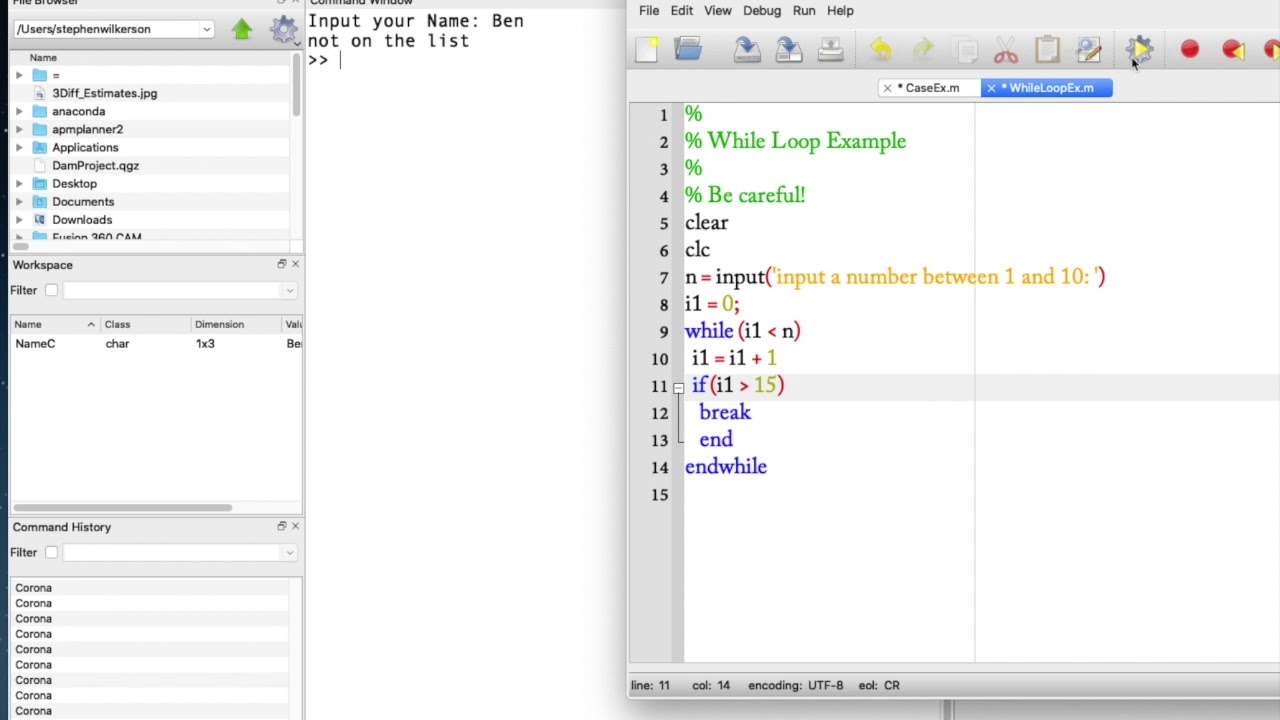Select the DamProject.qgz file
Screen dimensions: 1280x720
(x=95, y=165)
